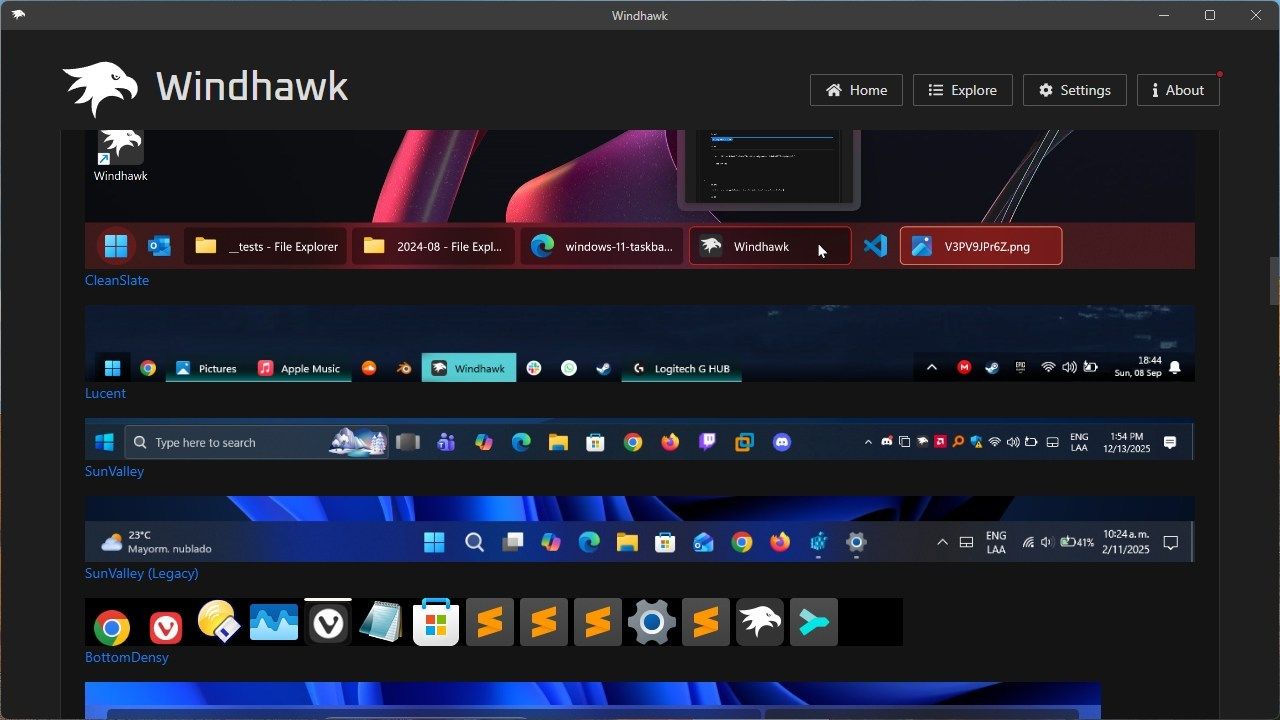Viewport: 1280px width, 720px height.
Task: Click blue graph monitor icon in BottomDensy preview
Action: (x=273, y=623)
